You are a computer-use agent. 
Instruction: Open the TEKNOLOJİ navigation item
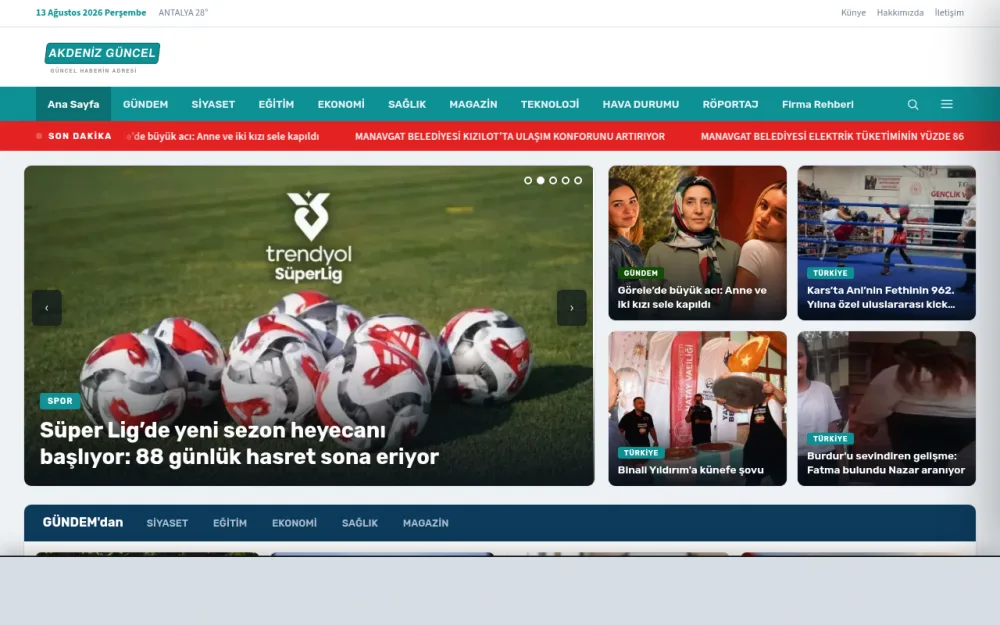[550, 104]
